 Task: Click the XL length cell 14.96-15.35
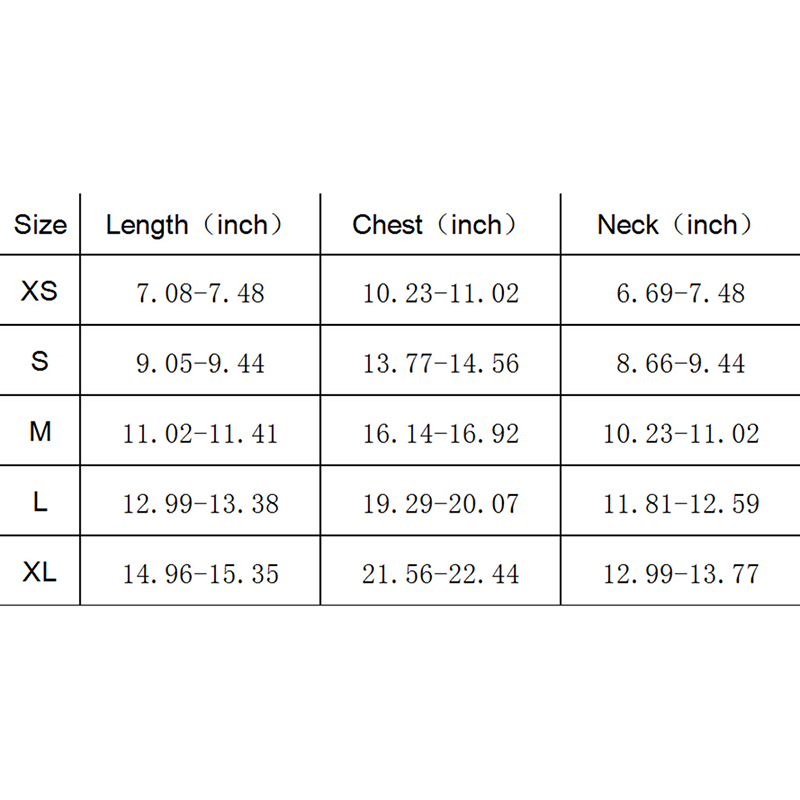pos(200,575)
